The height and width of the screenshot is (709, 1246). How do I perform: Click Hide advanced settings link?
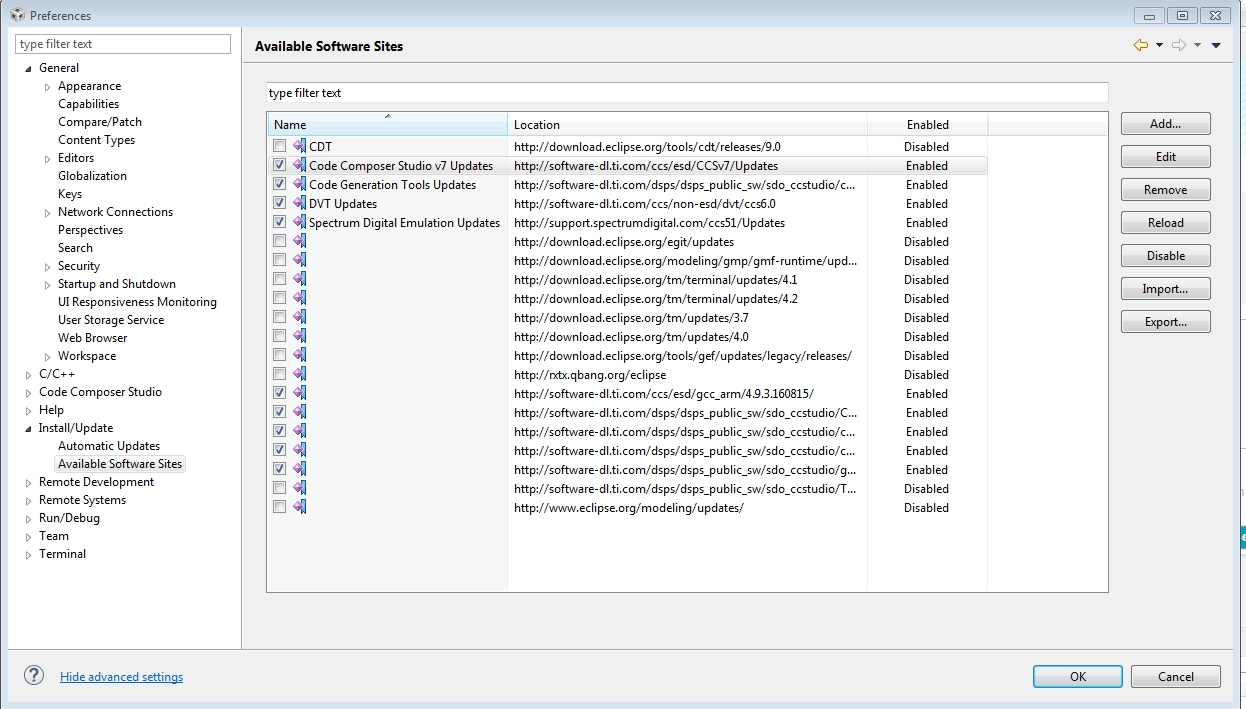click(121, 677)
